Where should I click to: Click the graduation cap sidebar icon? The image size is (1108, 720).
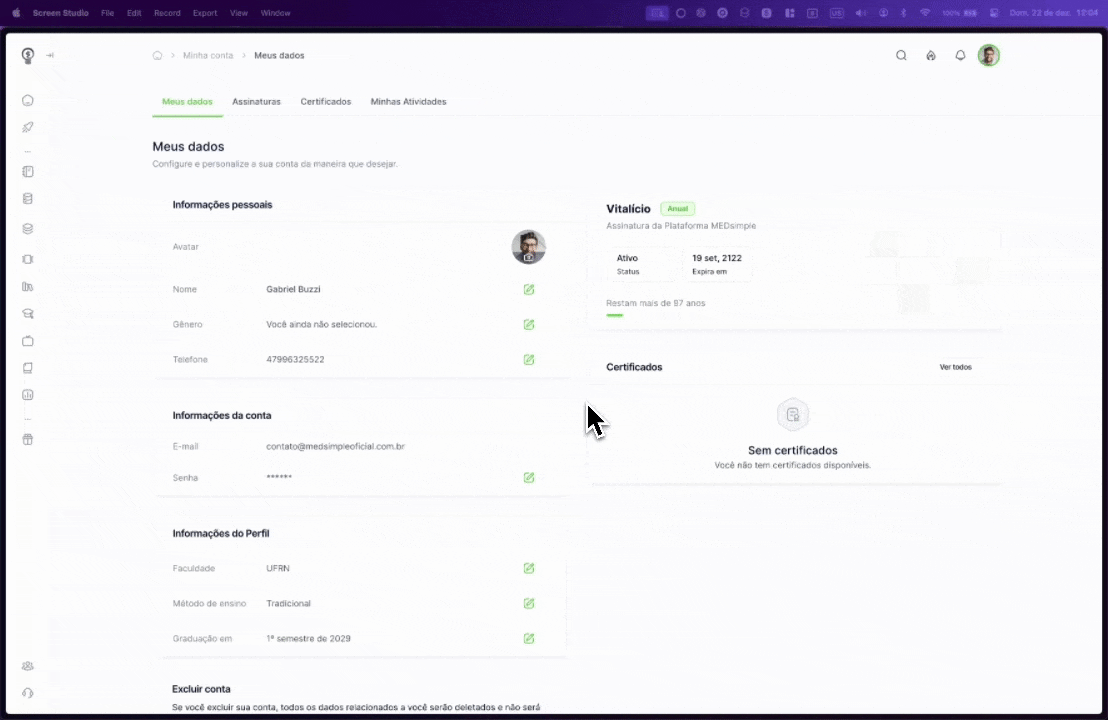pyautogui.click(x=28, y=314)
